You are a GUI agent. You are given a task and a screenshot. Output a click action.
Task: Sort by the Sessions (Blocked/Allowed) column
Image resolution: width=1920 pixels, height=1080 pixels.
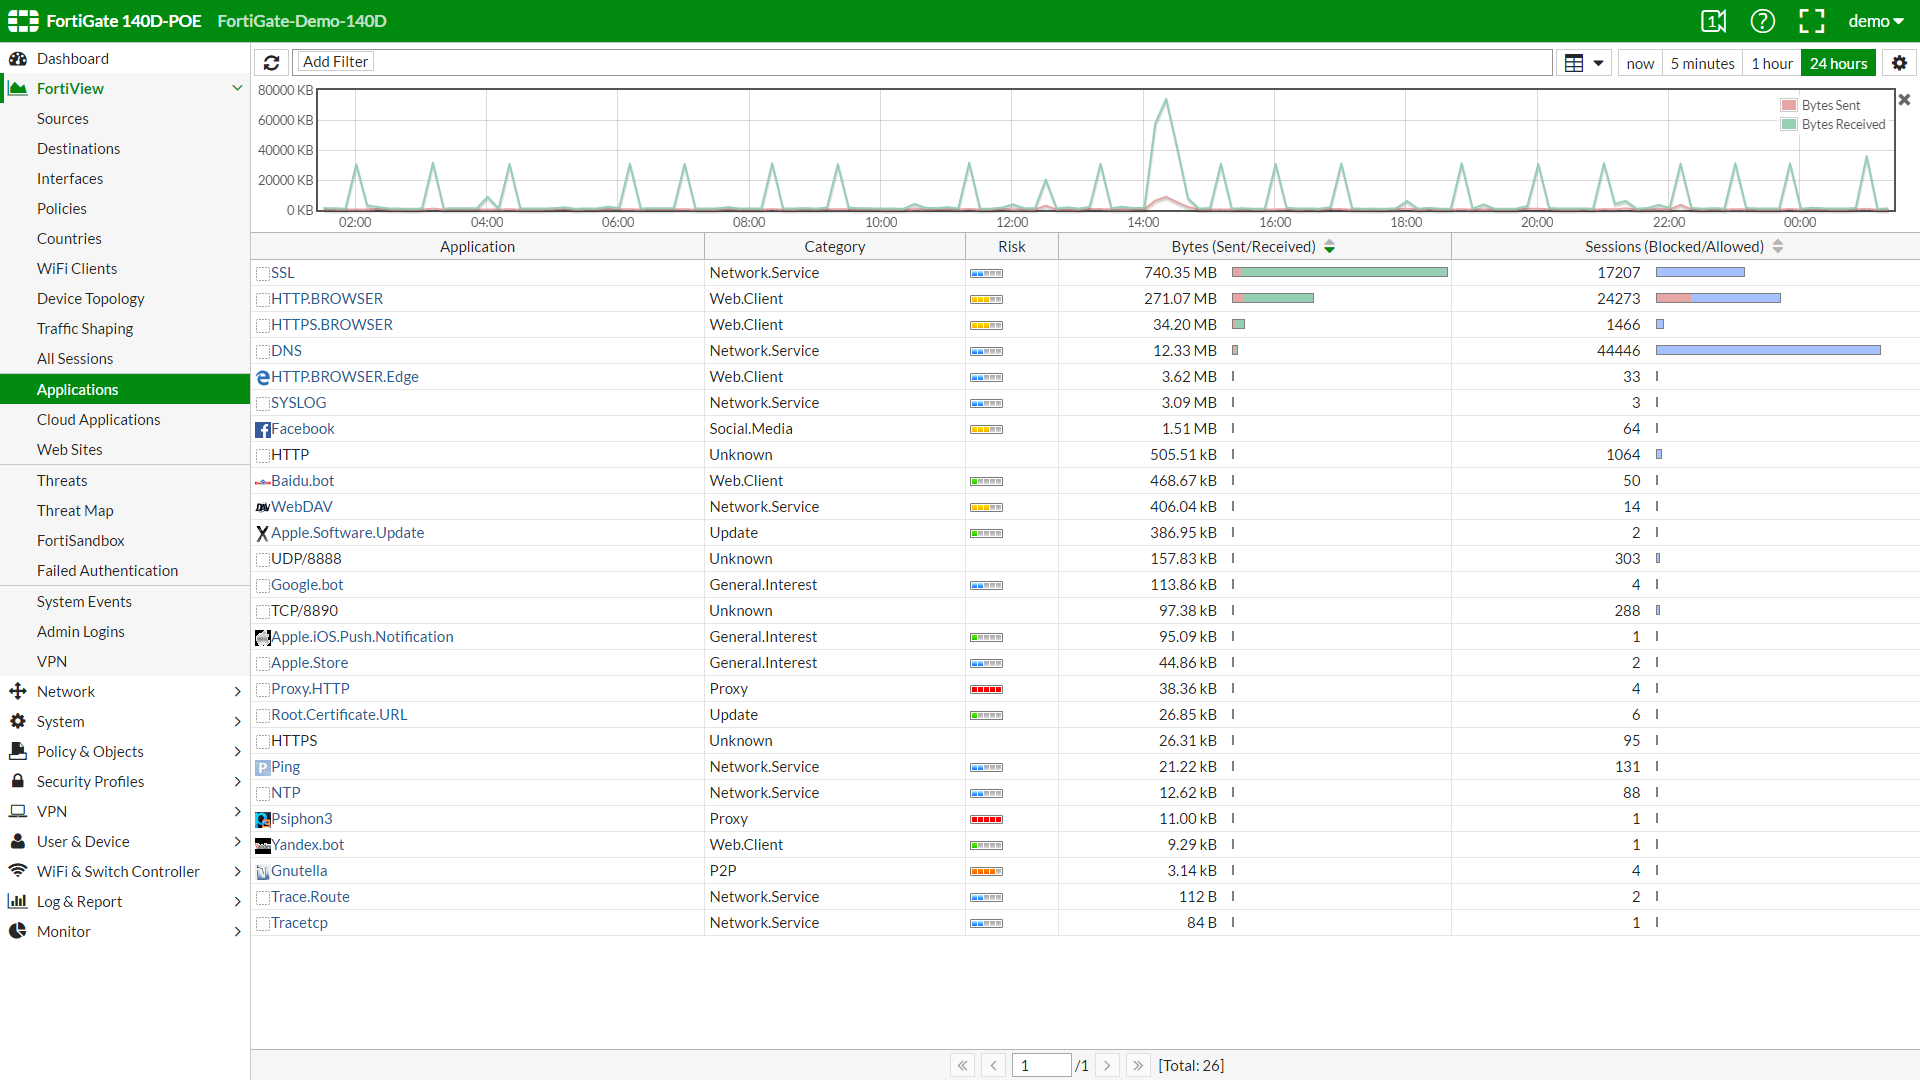(1674, 247)
